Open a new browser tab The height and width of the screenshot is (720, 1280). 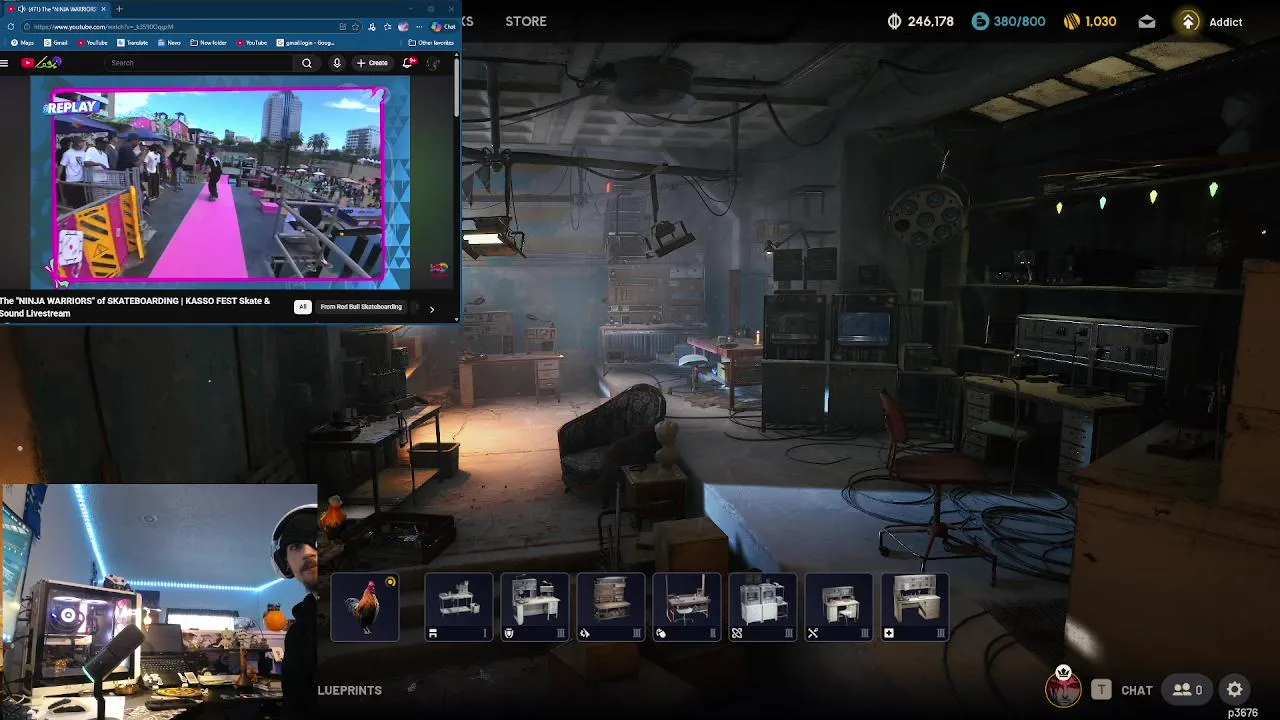(x=119, y=9)
